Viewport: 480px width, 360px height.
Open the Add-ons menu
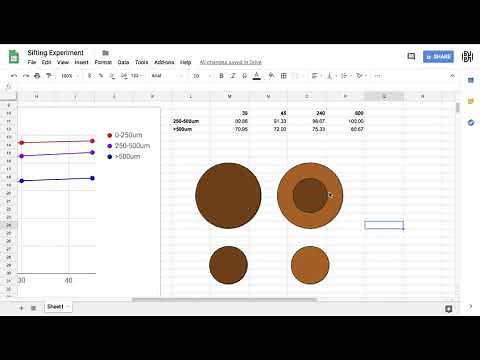164,62
